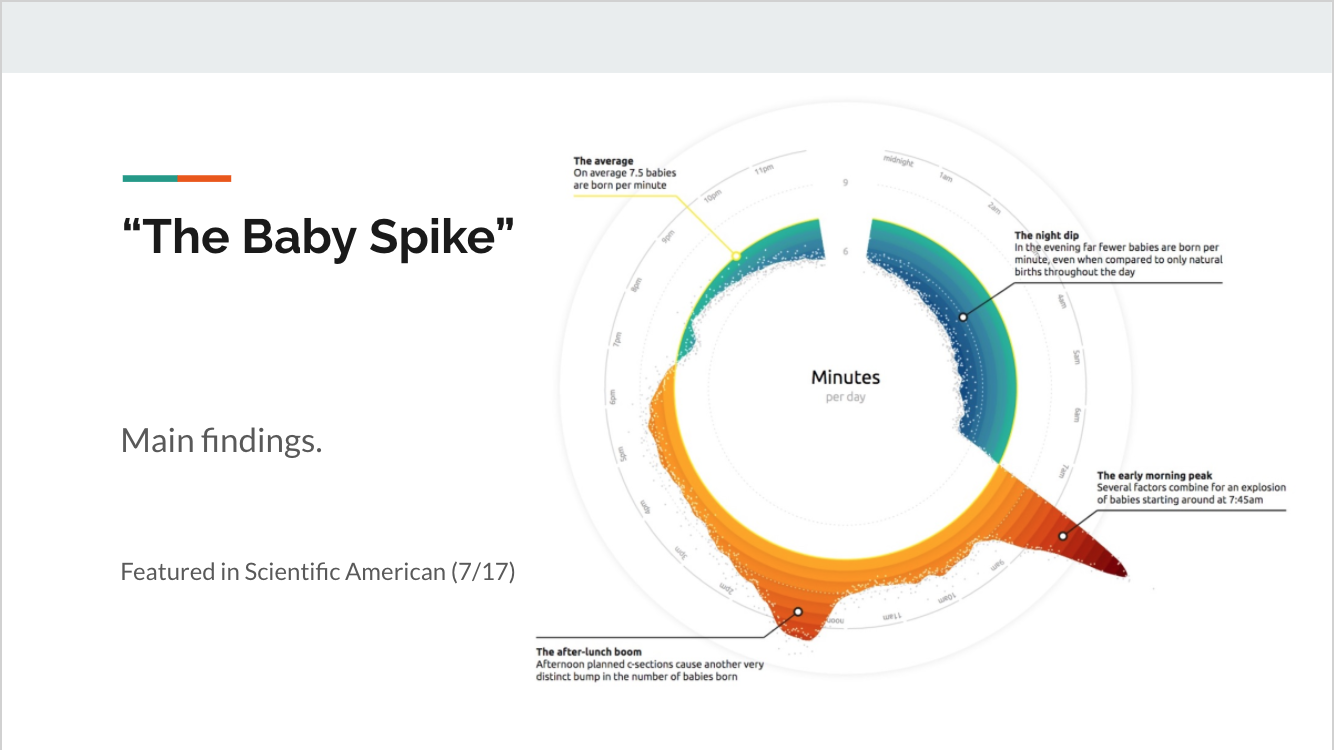
Task: Click the "7am" hour label
Action: 1065,472
